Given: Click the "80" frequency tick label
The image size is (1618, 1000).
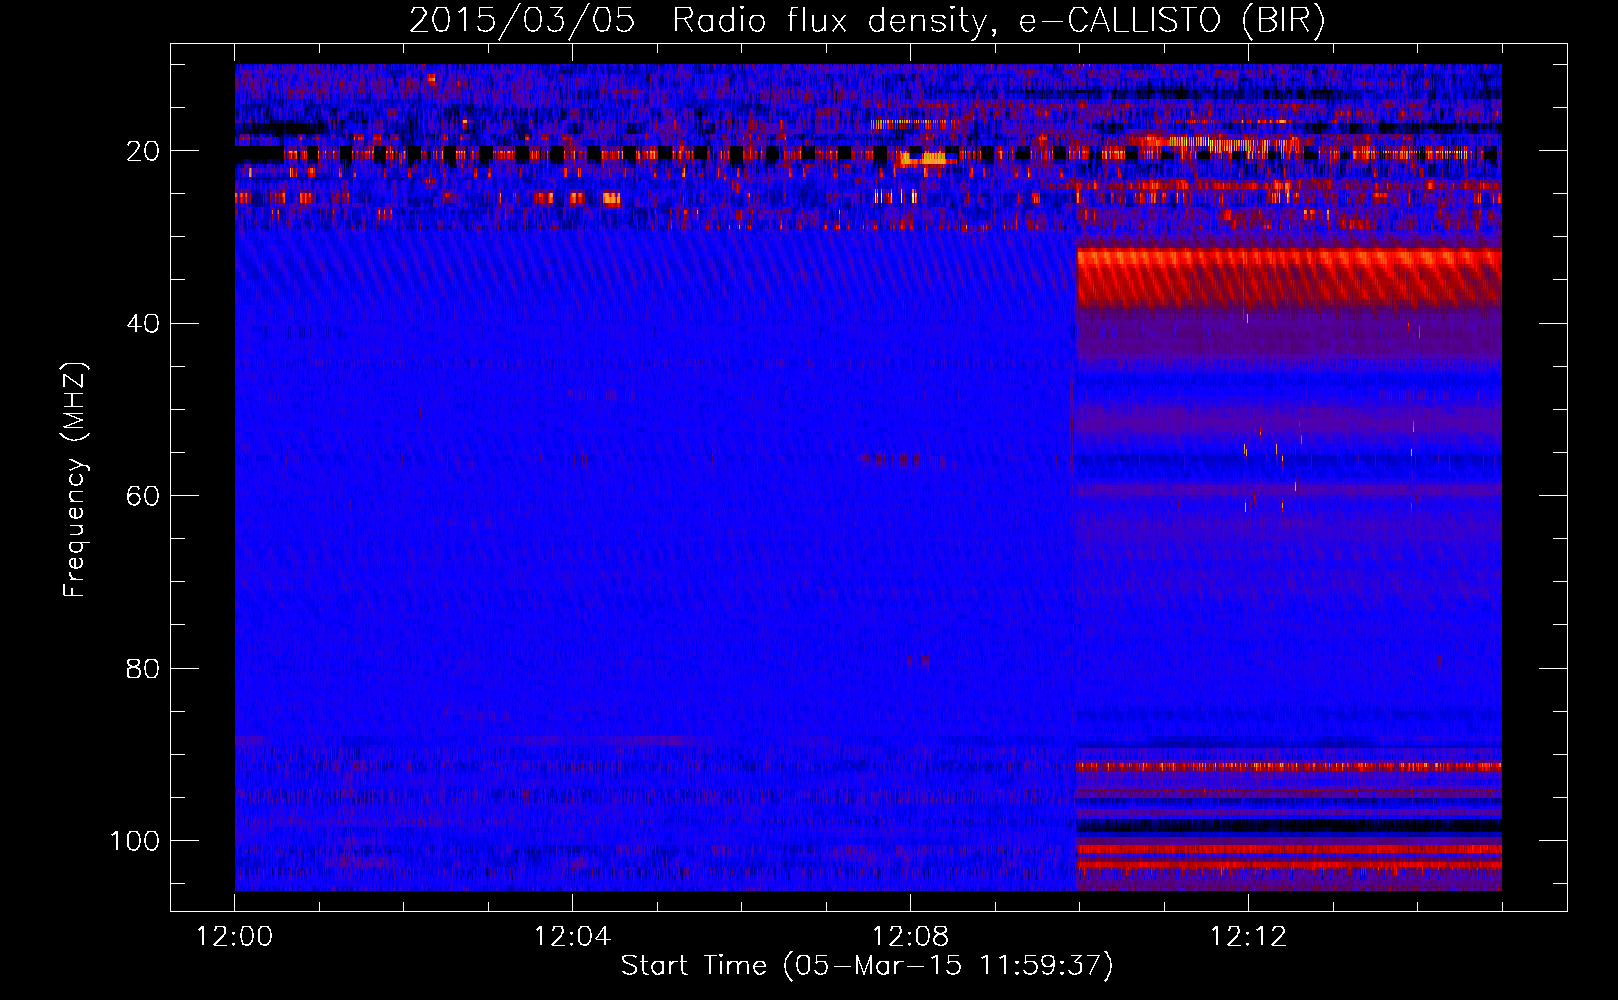Looking at the screenshot, I should pyautogui.click(x=143, y=669).
